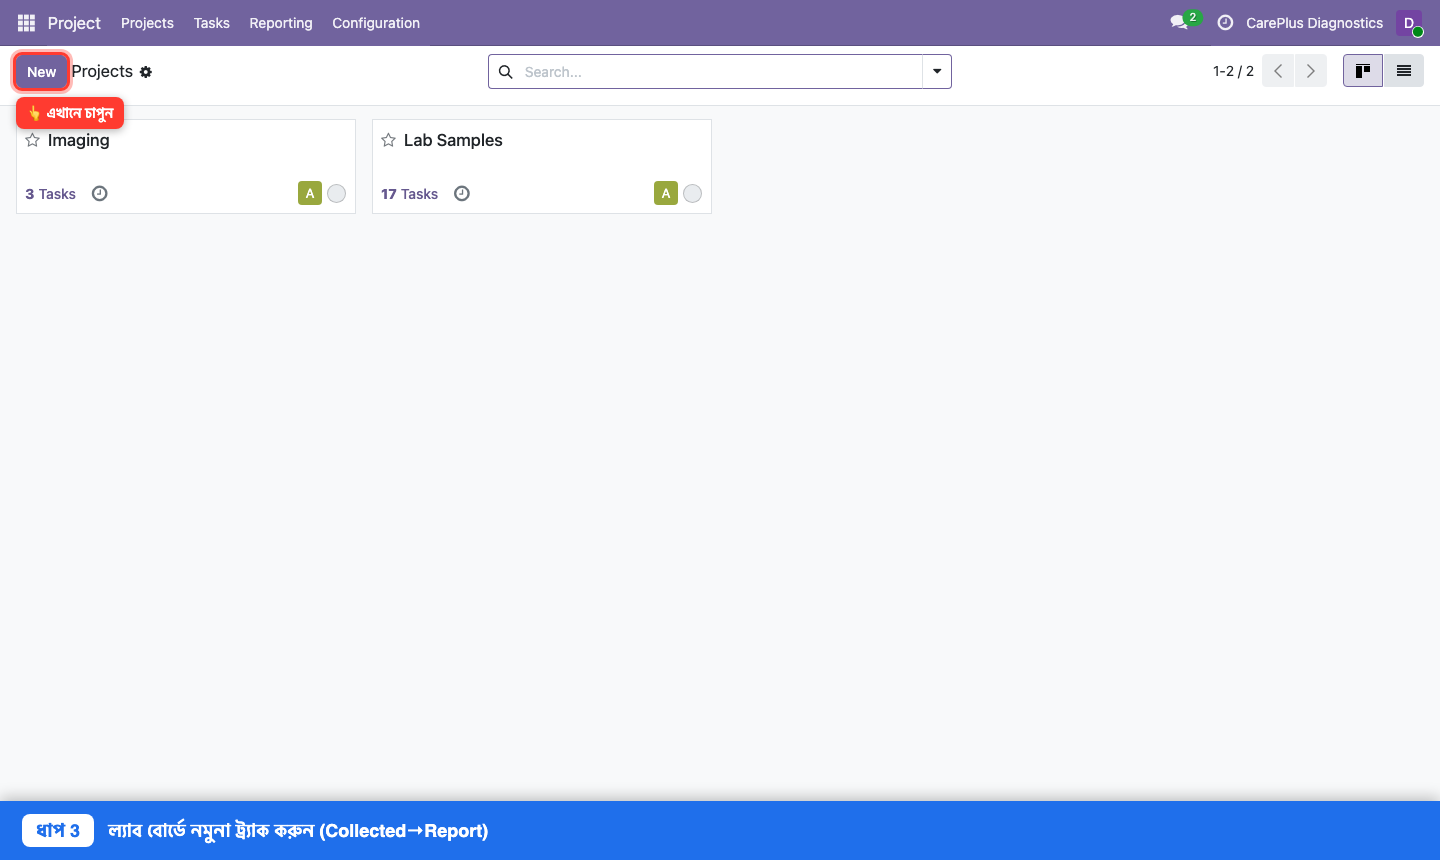Click the search magnifier icon
The width and height of the screenshot is (1440, 860).
[506, 72]
